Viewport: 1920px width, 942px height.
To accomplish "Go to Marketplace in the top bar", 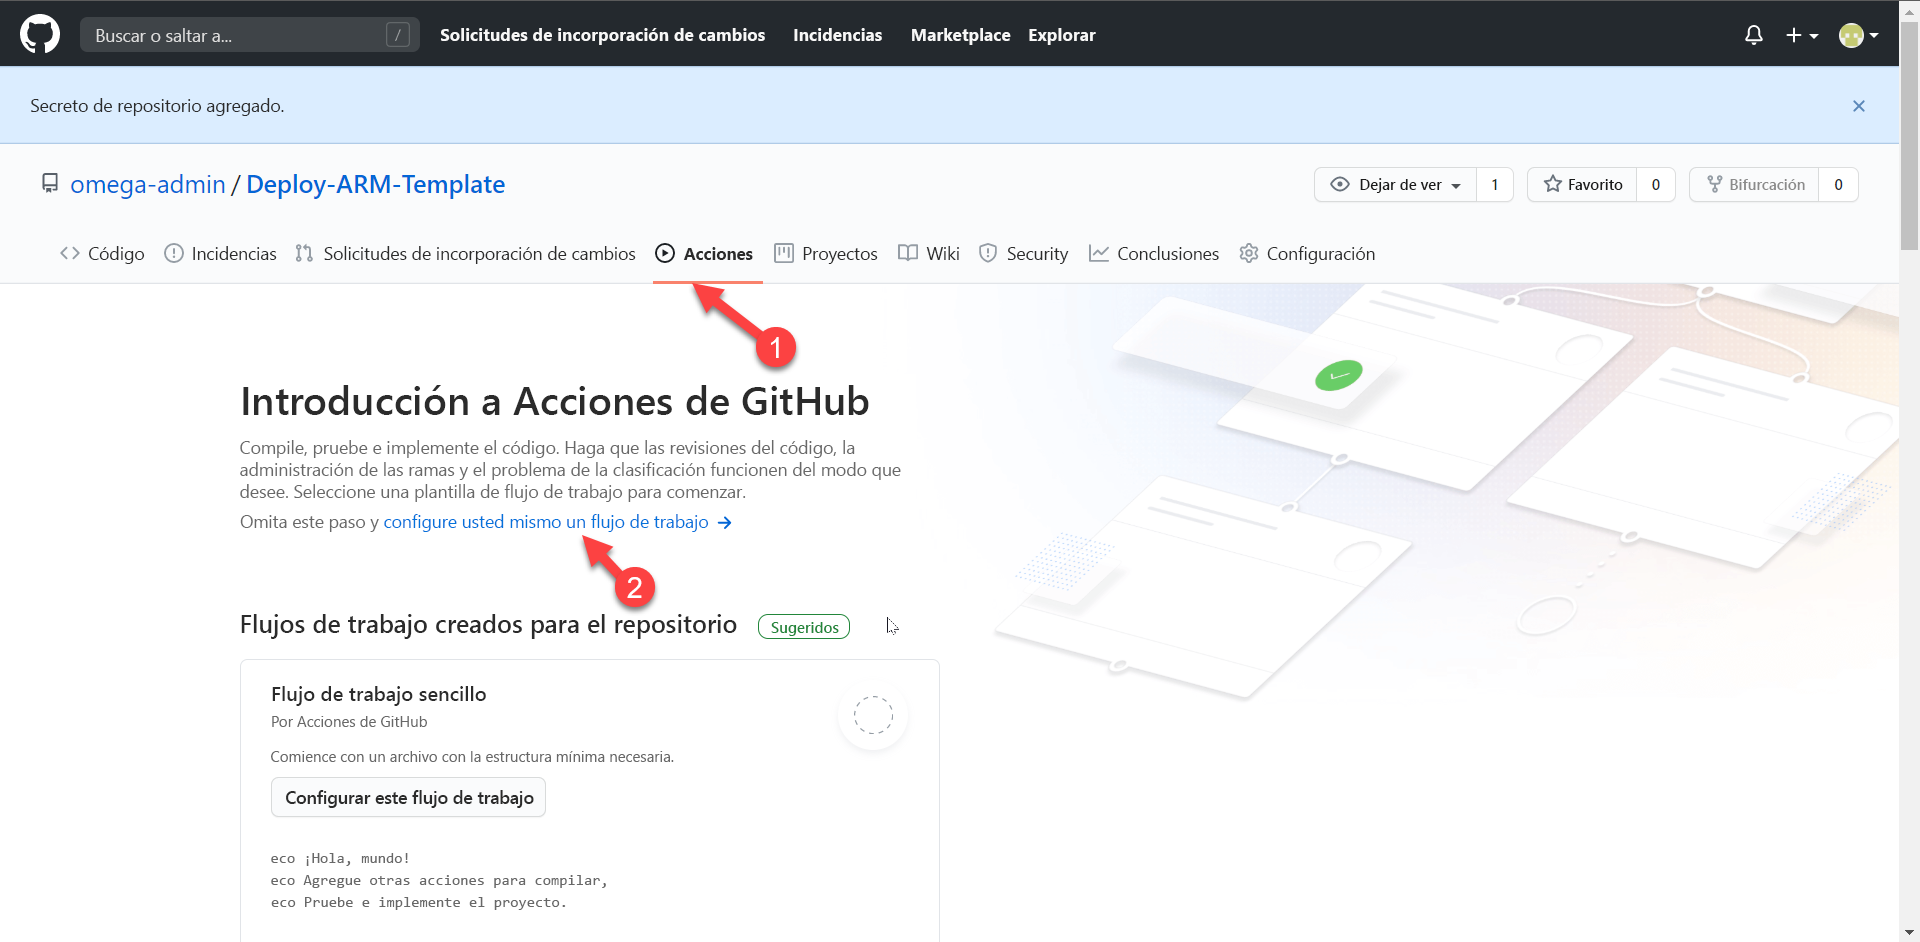I will [960, 35].
